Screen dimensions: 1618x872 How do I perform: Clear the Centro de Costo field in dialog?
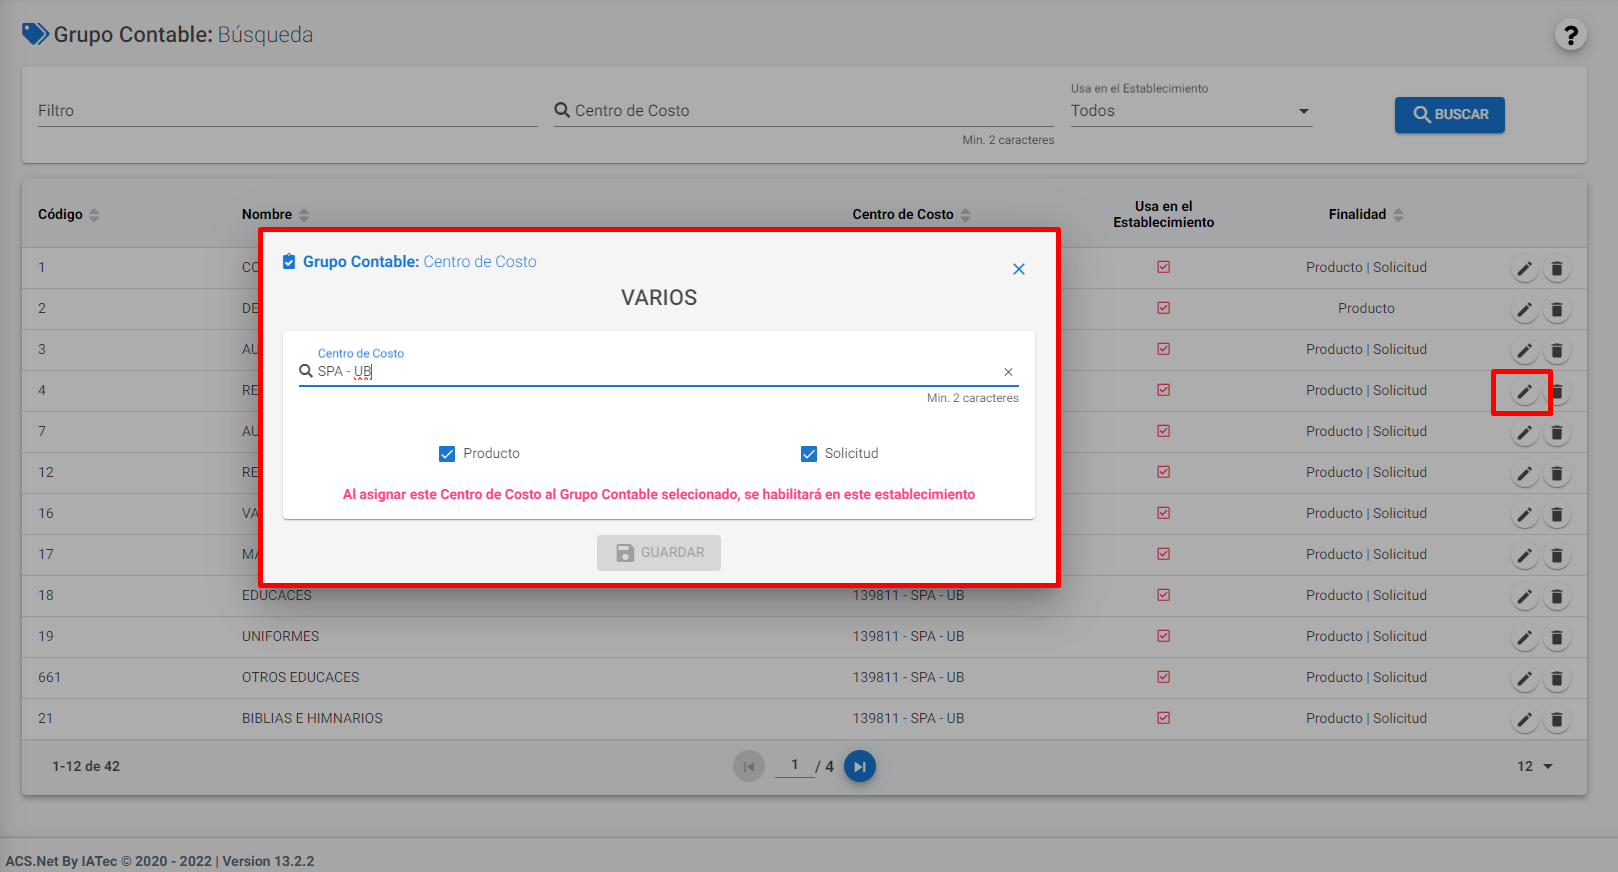click(1008, 372)
